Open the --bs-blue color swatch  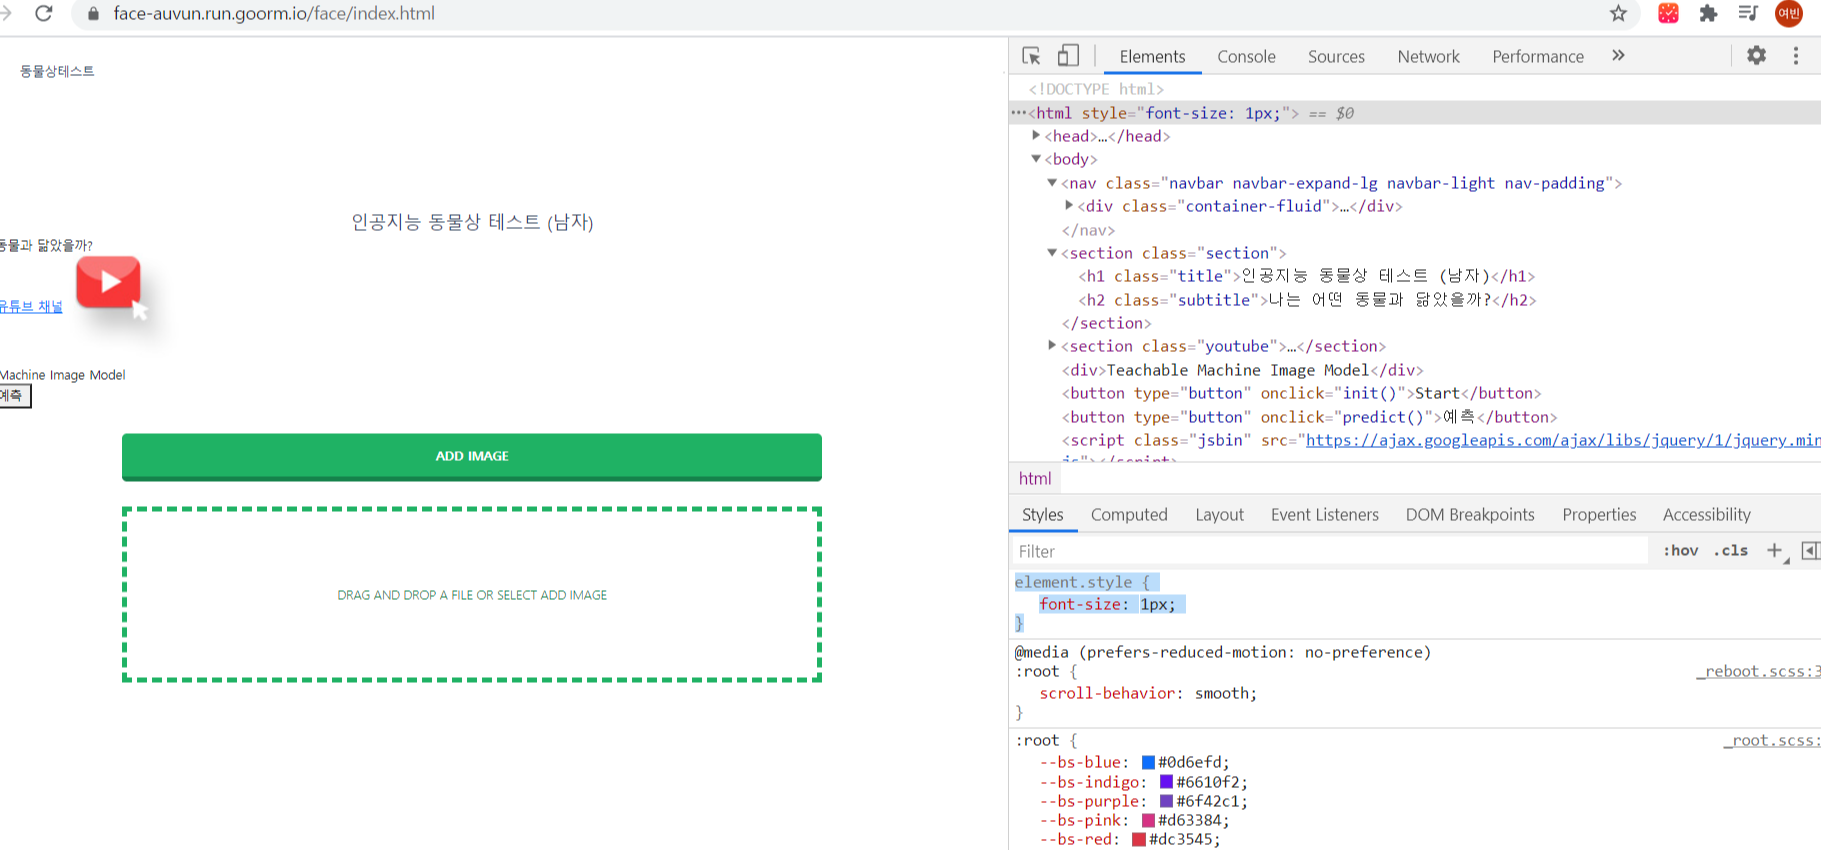[x=1148, y=763]
